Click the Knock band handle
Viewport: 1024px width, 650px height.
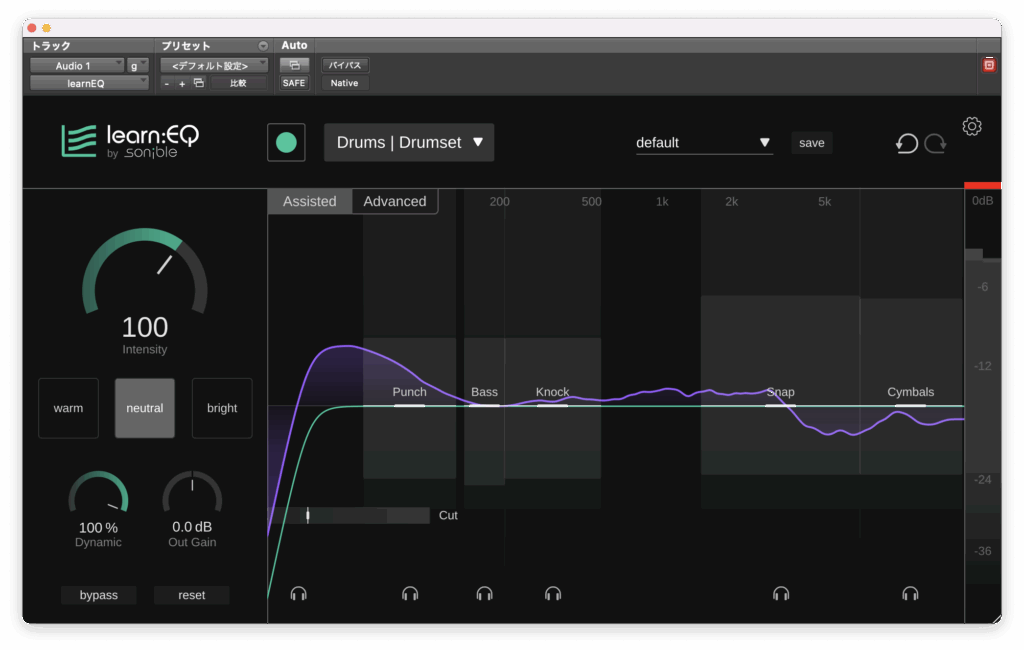[552, 406]
